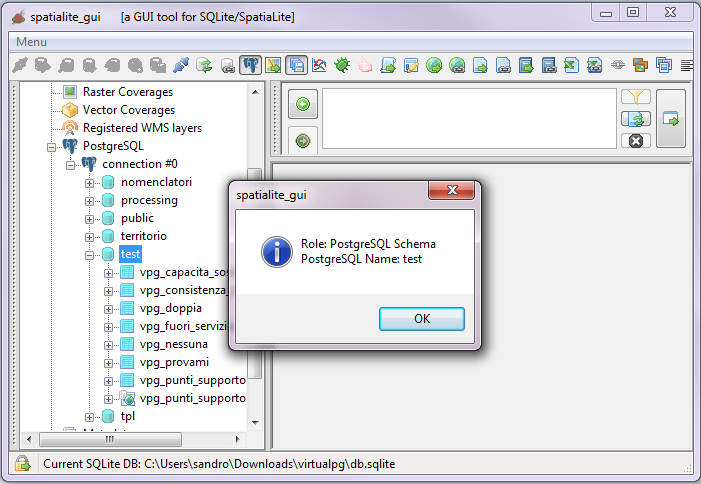The height and width of the screenshot is (484, 701).
Task: Click the first grayed-out connect toolbar icon
Action: [20, 65]
